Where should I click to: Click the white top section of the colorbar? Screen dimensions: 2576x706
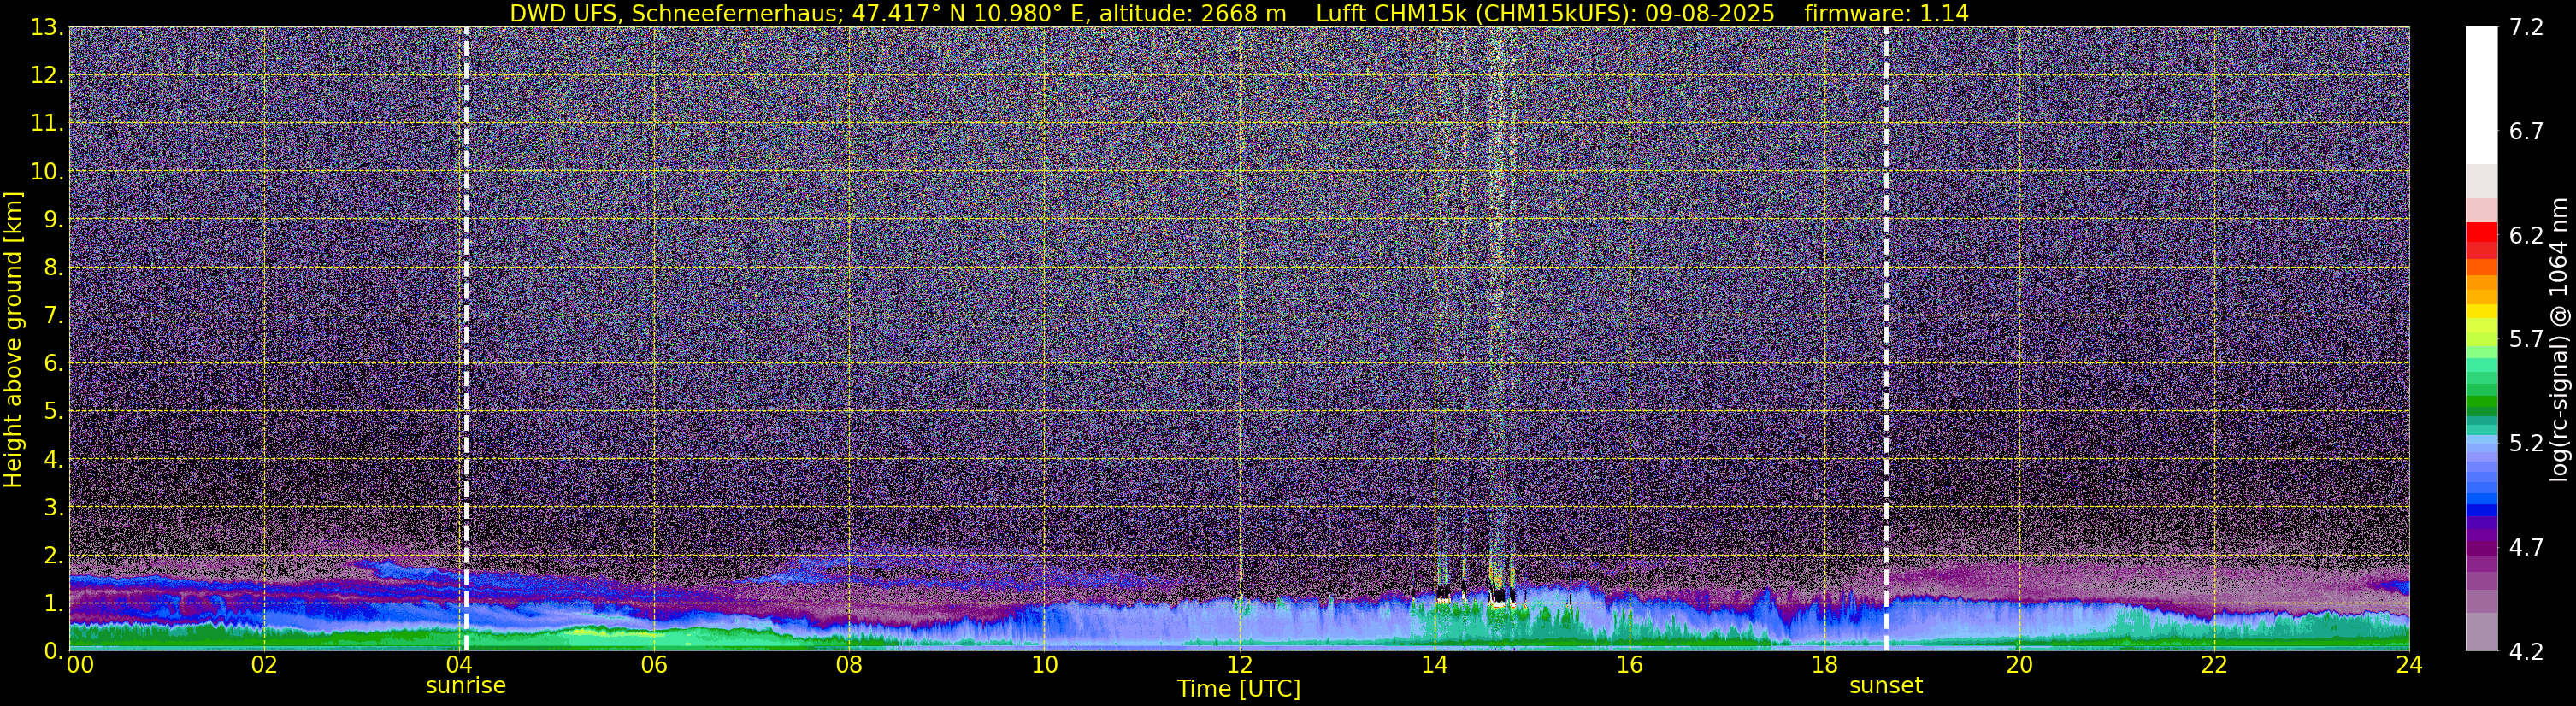click(2481, 95)
